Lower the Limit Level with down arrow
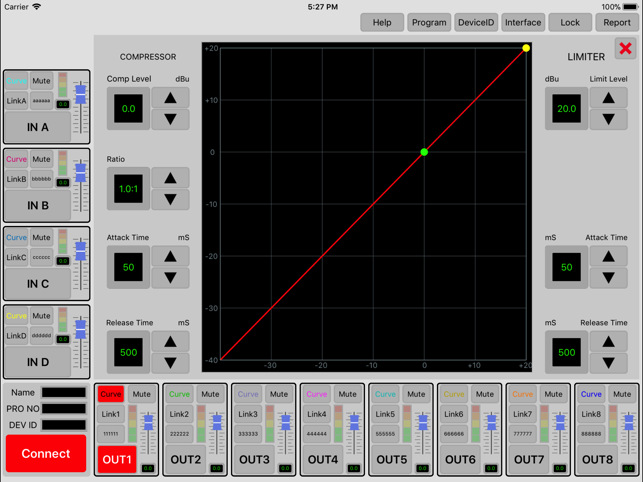The width and height of the screenshot is (643, 482). 609,119
